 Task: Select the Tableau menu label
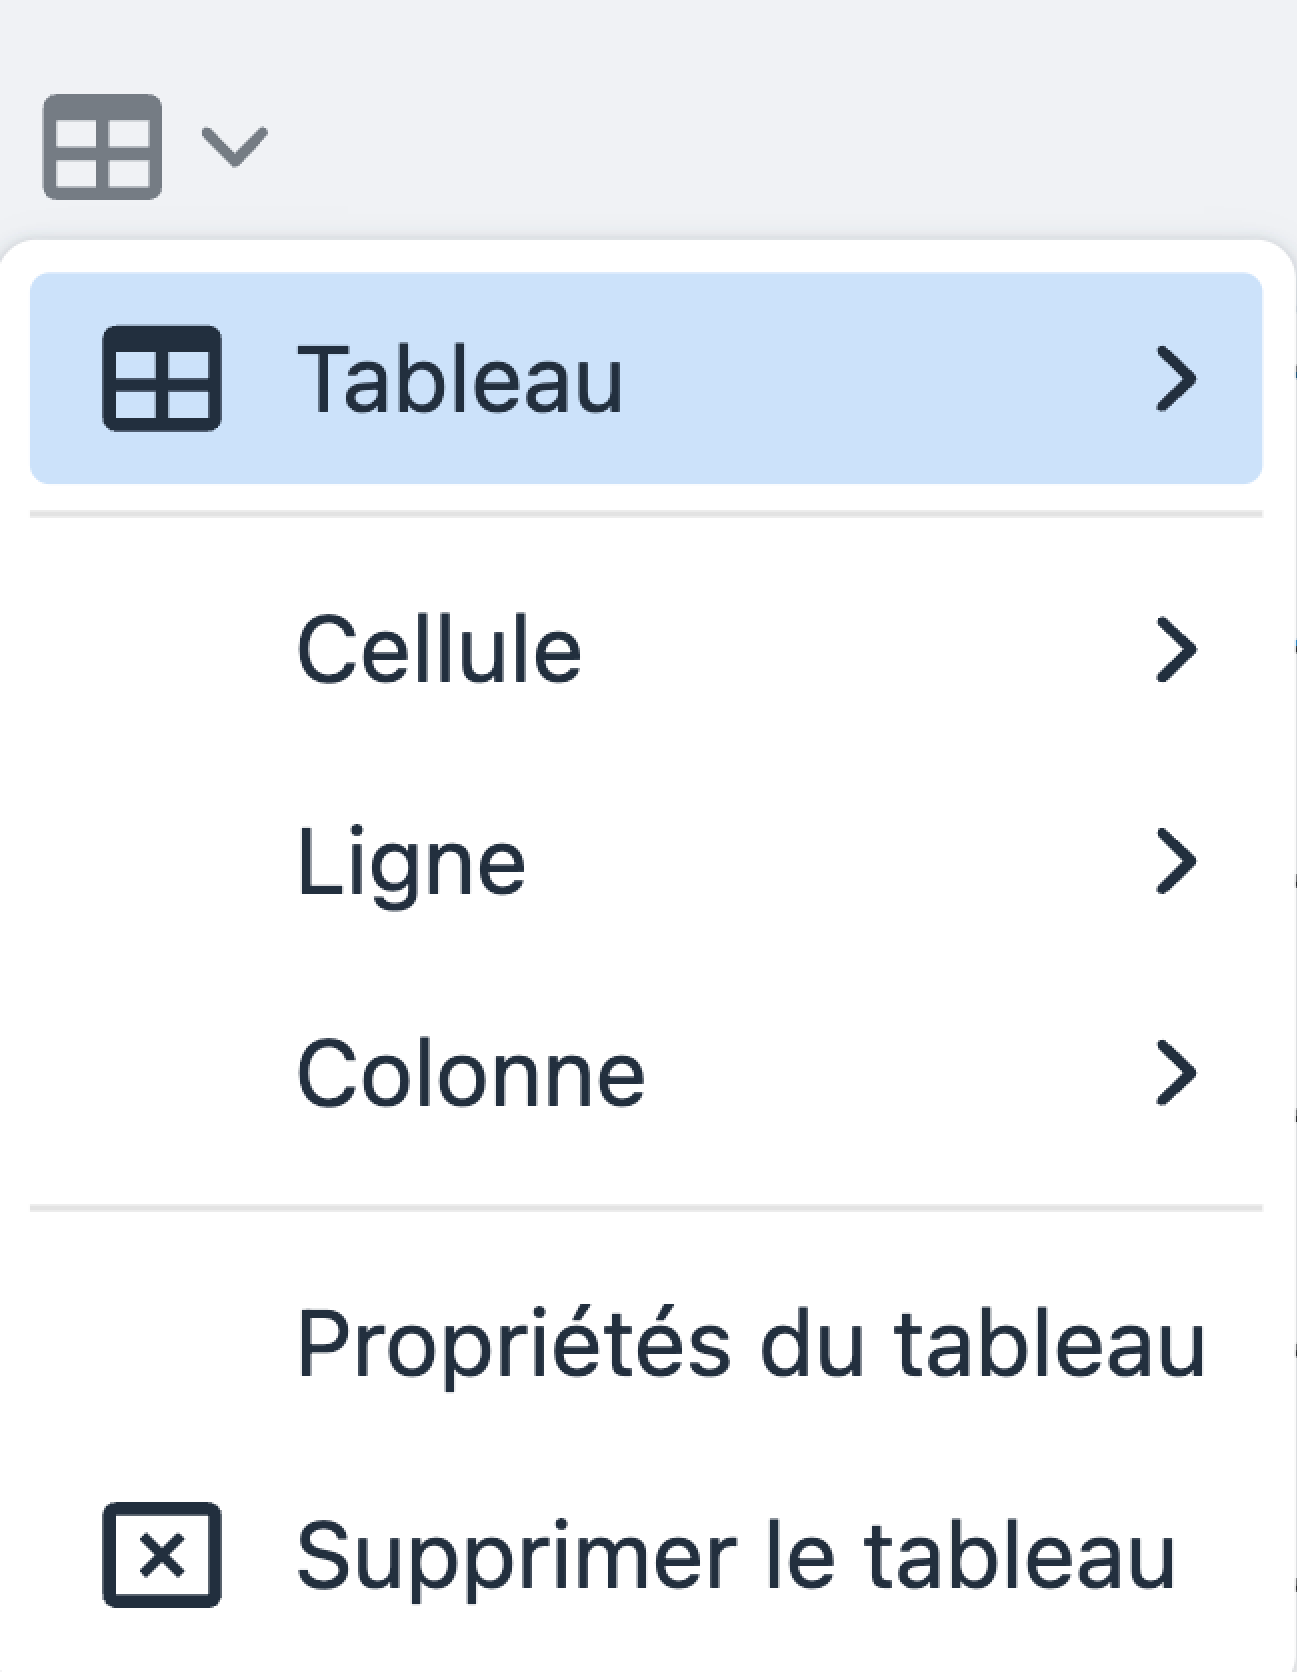click(x=460, y=379)
